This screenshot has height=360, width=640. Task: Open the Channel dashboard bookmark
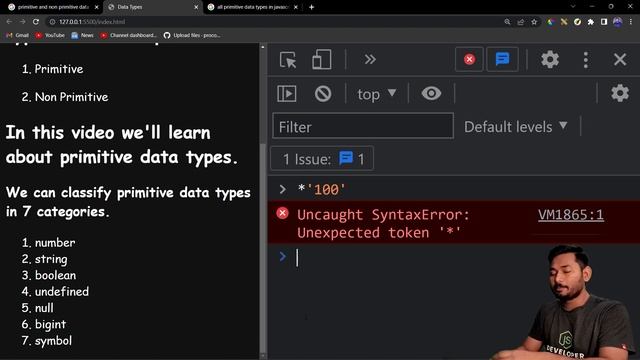tap(128, 35)
